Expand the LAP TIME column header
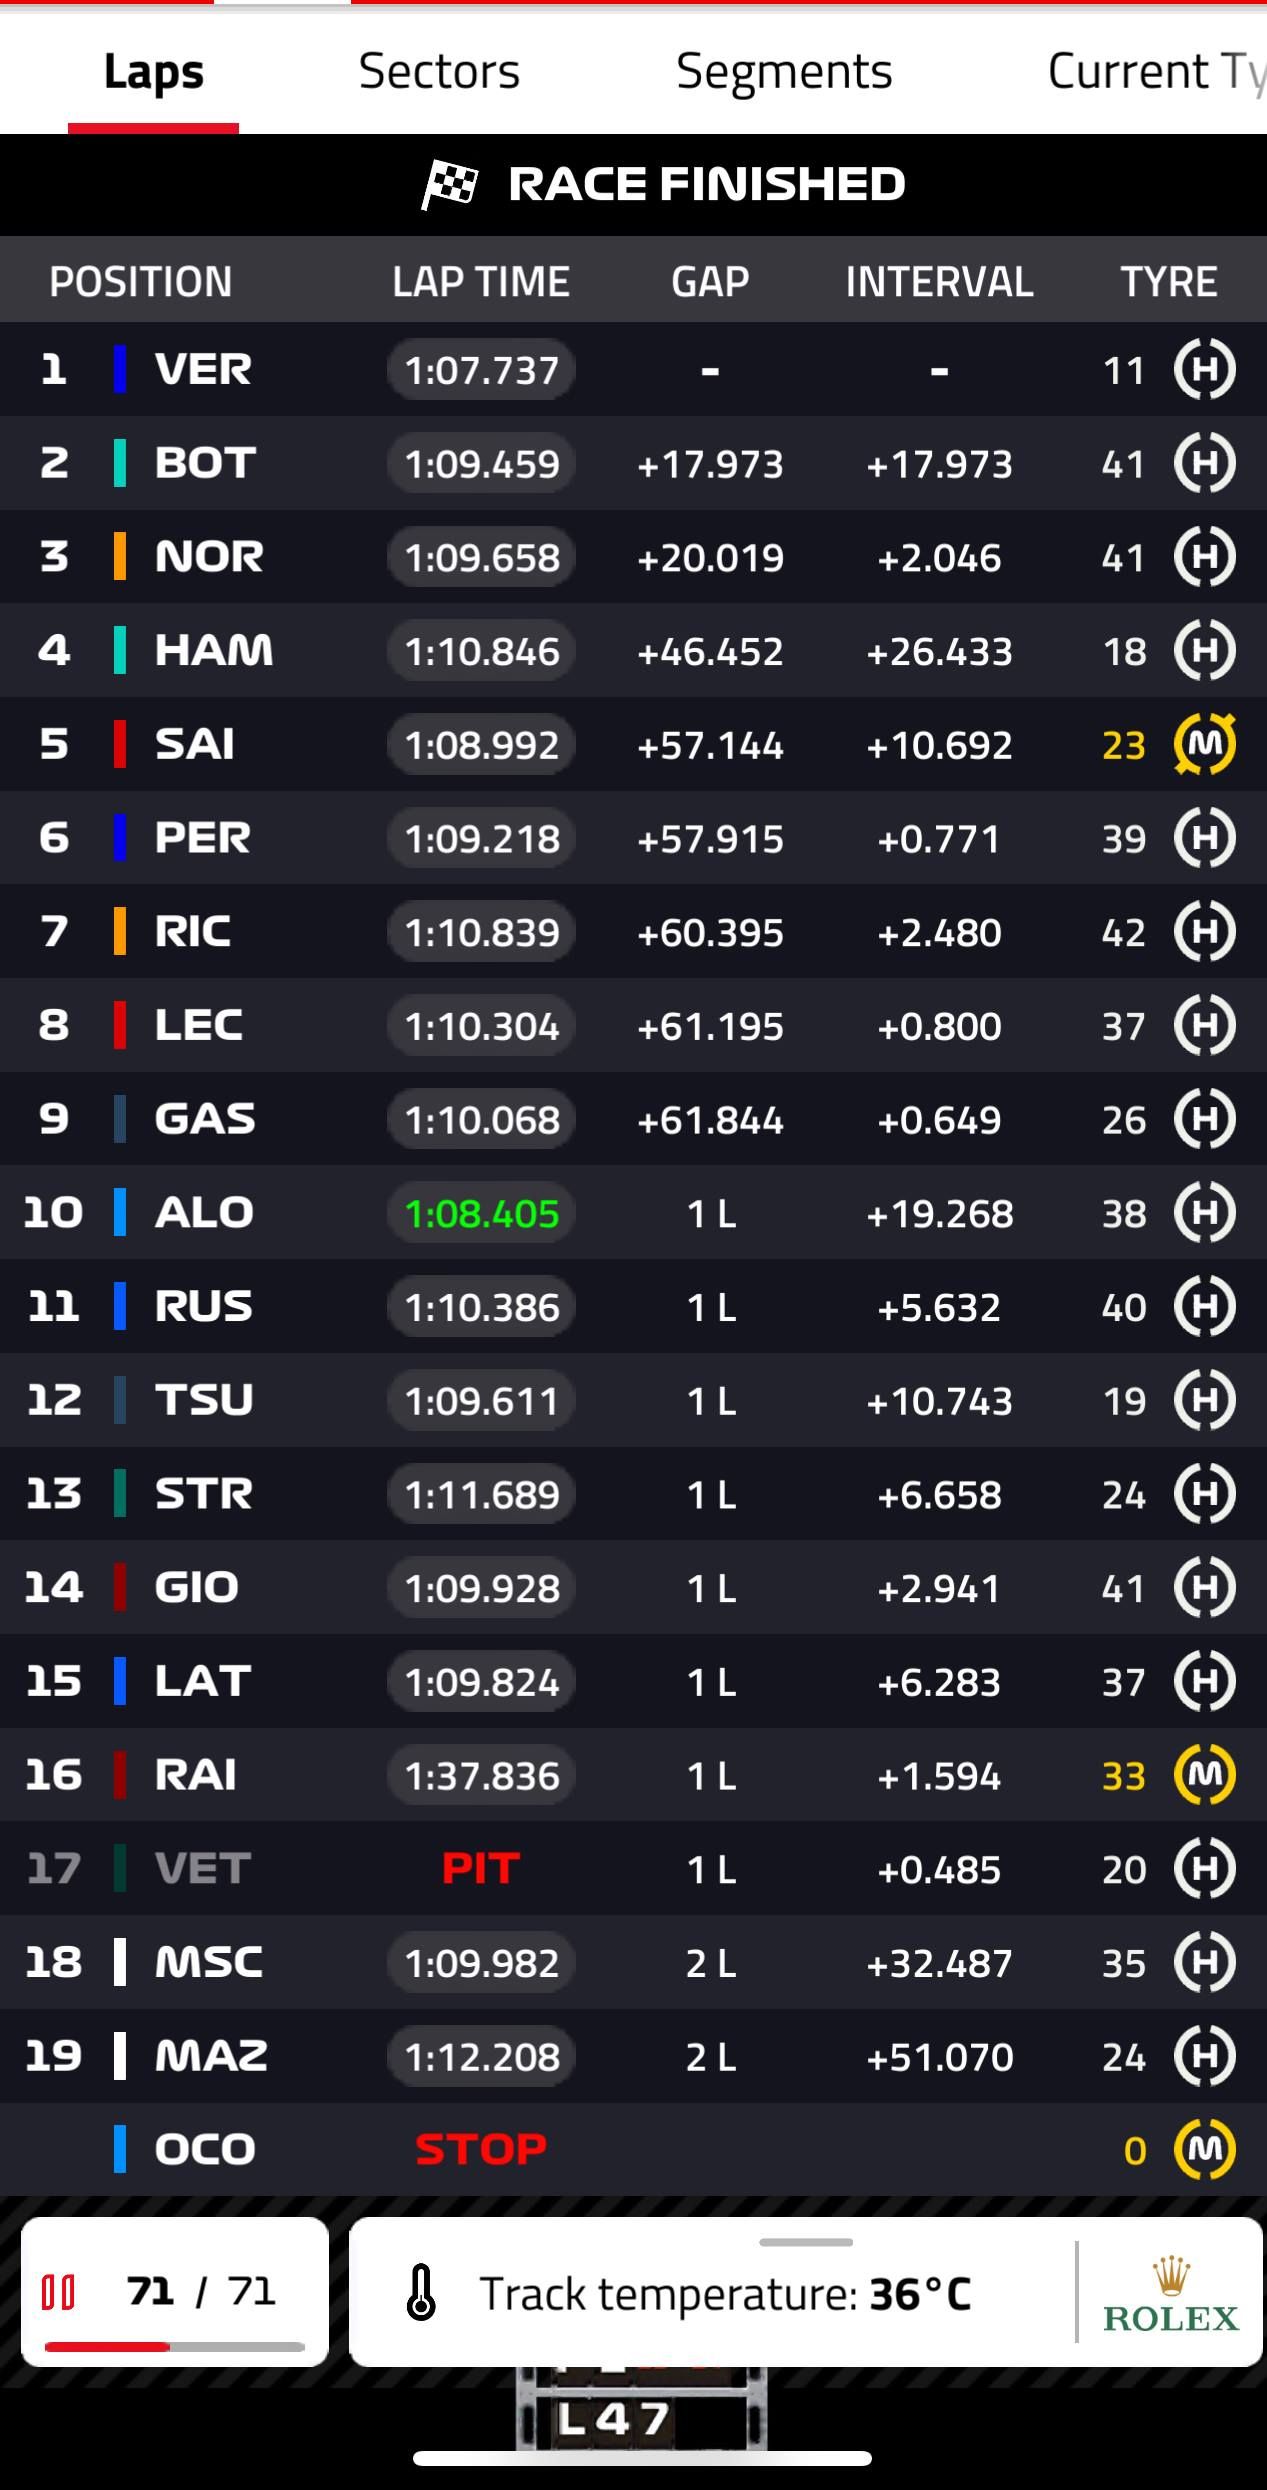This screenshot has height=2490, width=1267. [480, 281]
